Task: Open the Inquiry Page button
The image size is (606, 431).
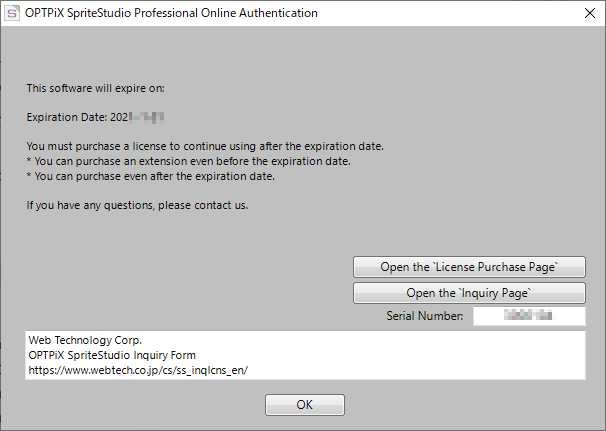Action: pos(469,293)
